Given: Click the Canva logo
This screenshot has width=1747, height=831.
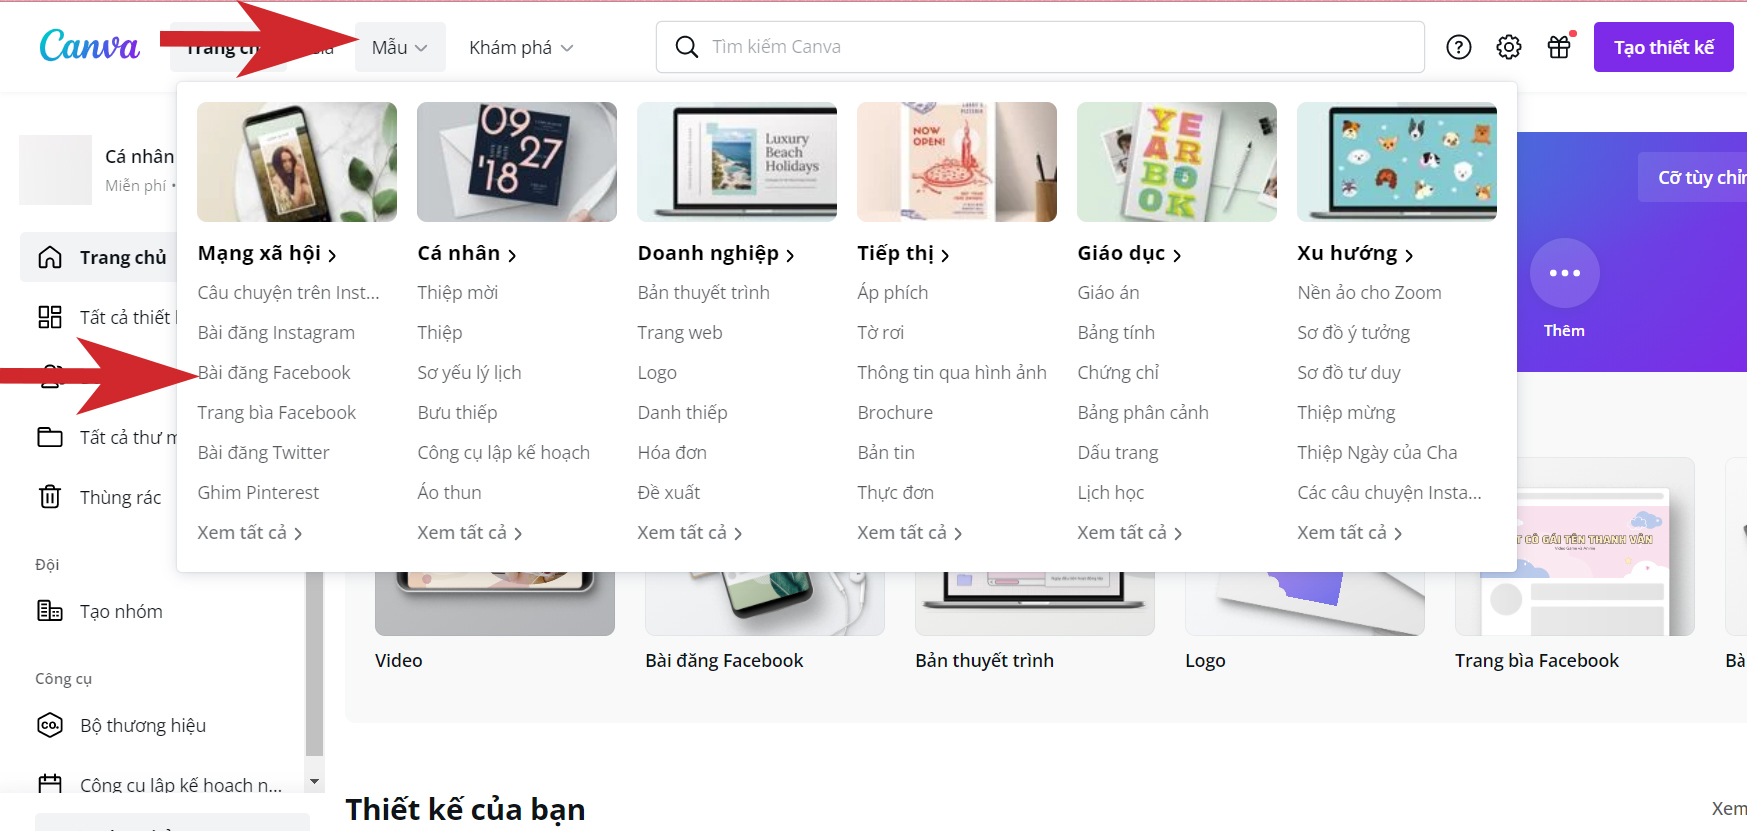Looking at the screenshot, I should [89, 46].
